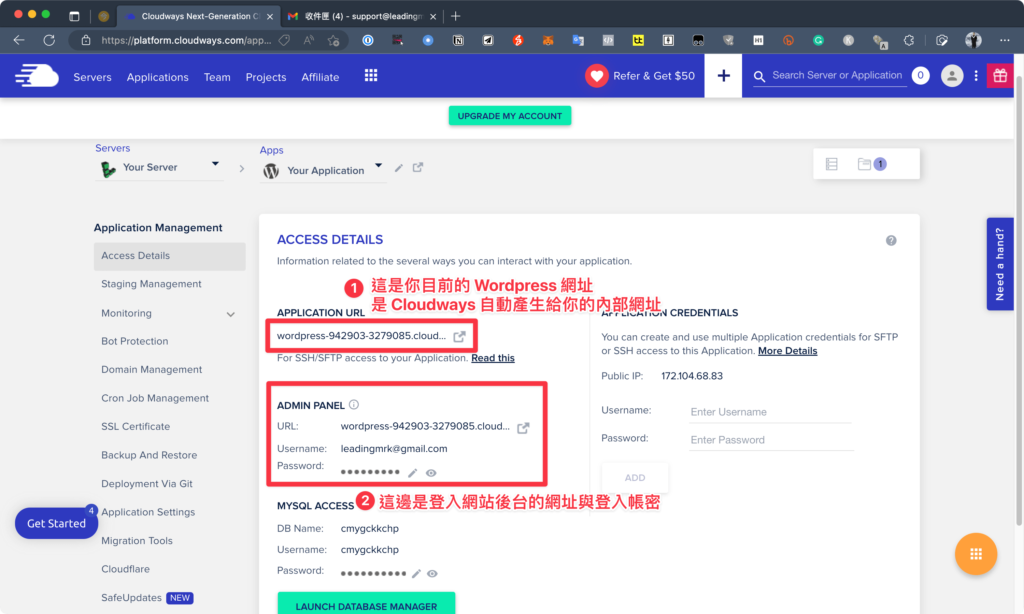Open the gift box icon
Screen dimensions: 1024x614
coord(998,76)
